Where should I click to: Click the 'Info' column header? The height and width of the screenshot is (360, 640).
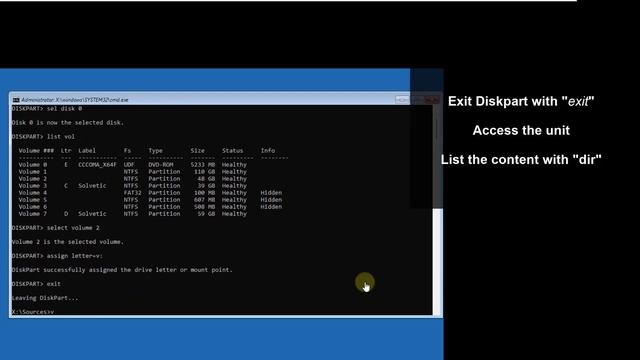pyautogui.click(x=268, y=151)
